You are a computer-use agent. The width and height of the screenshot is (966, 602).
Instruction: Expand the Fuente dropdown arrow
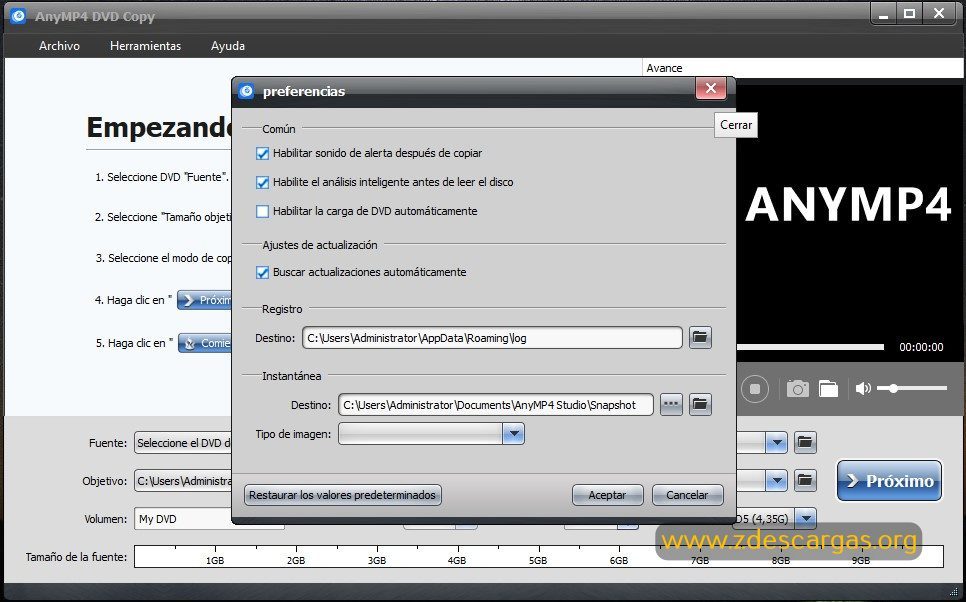[x=776, y=442]
